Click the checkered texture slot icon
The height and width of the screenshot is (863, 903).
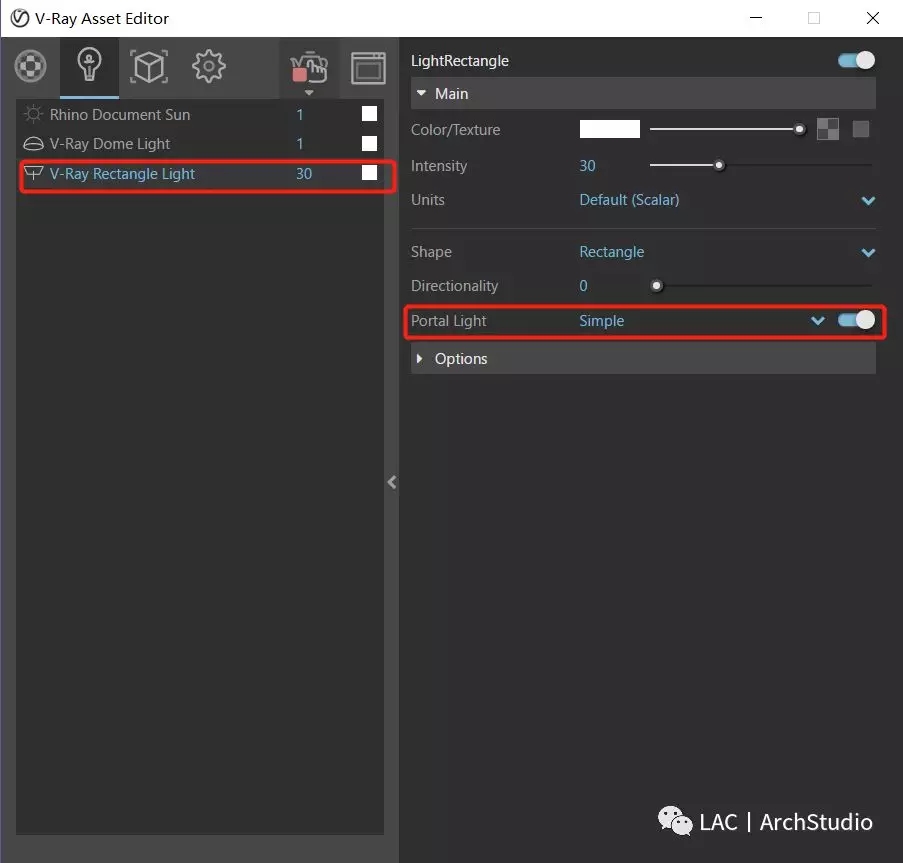828,130
